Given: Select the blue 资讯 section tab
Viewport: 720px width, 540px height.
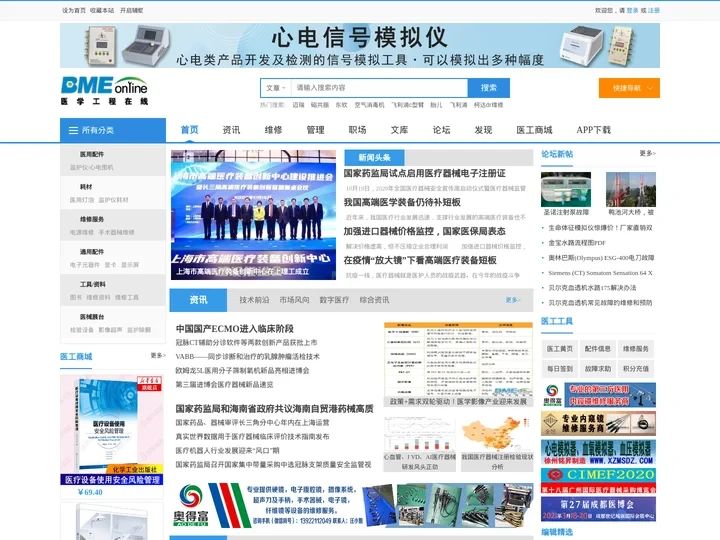Looking at the screenshot, I should tap(198, 300).
